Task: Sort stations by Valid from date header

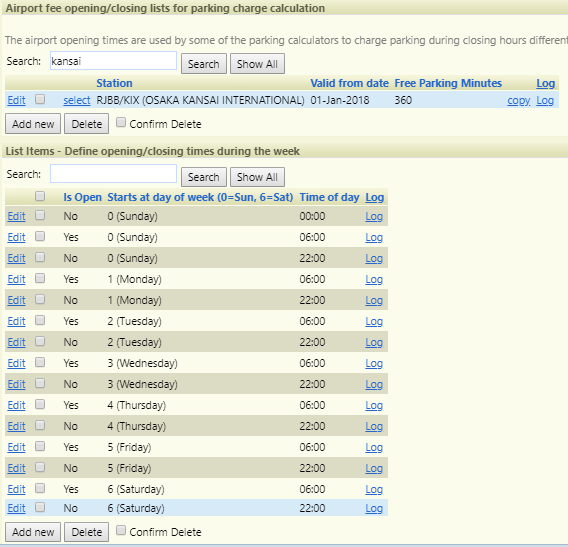Action: [x=349, y=83]
